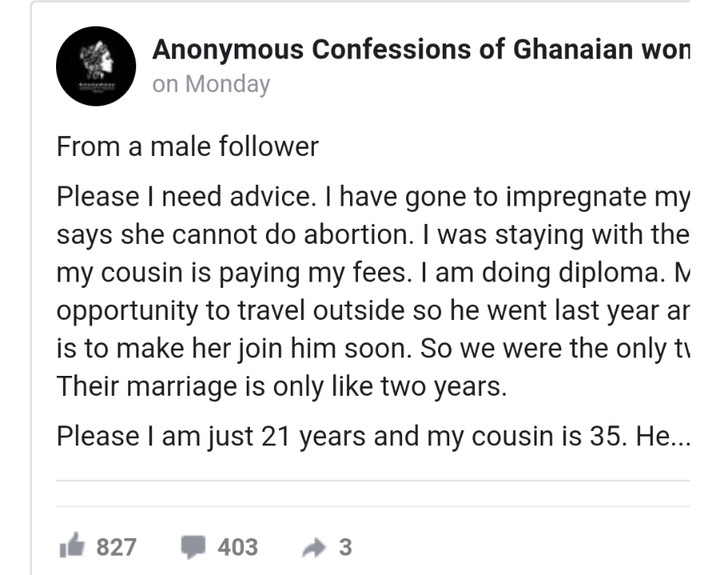
Task: View the 3 shares count
Action: click(346, 547)
